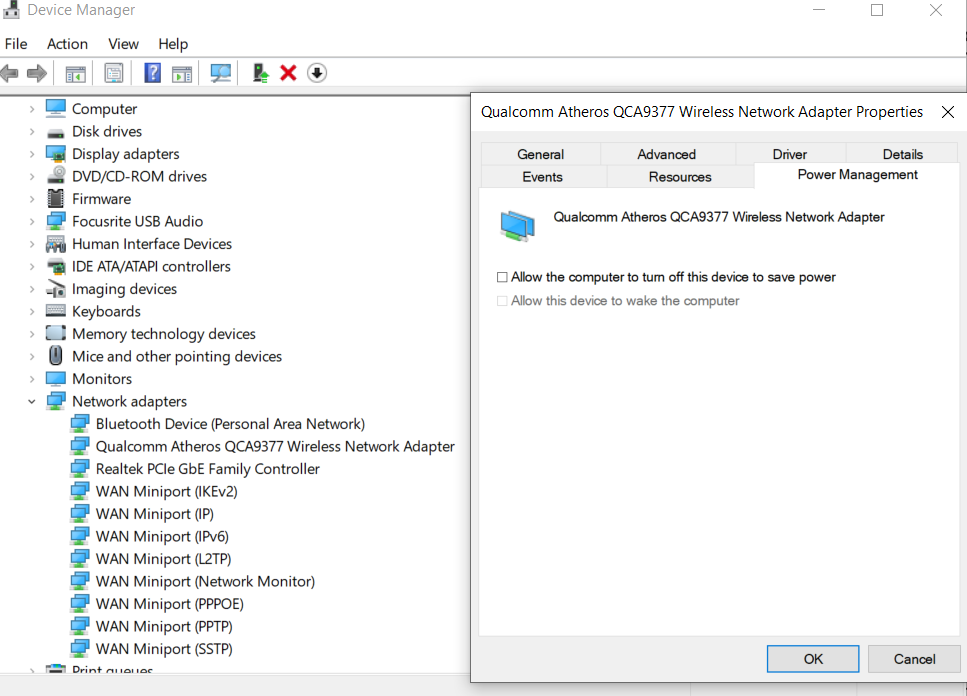
Task: Open the View menu
Action: click(123, 44)
